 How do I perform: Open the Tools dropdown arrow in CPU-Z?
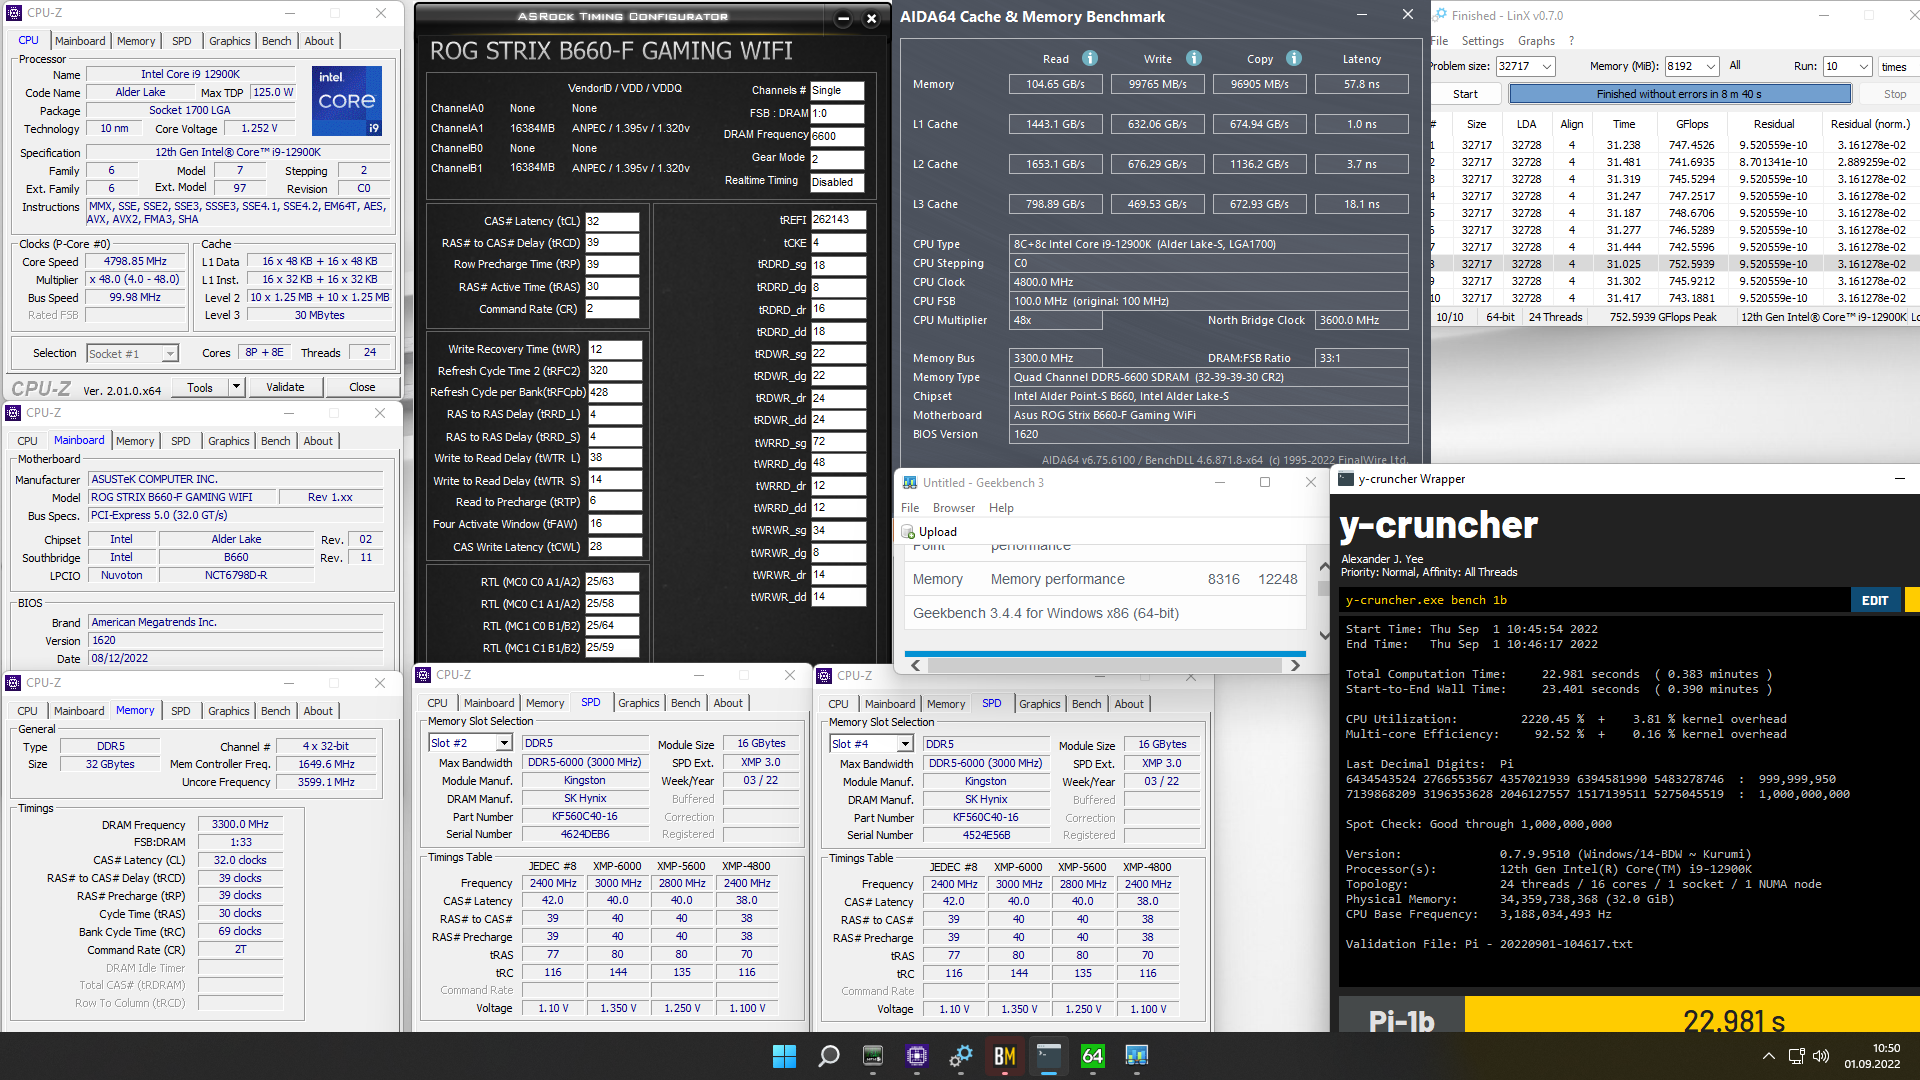coord(237,387)
